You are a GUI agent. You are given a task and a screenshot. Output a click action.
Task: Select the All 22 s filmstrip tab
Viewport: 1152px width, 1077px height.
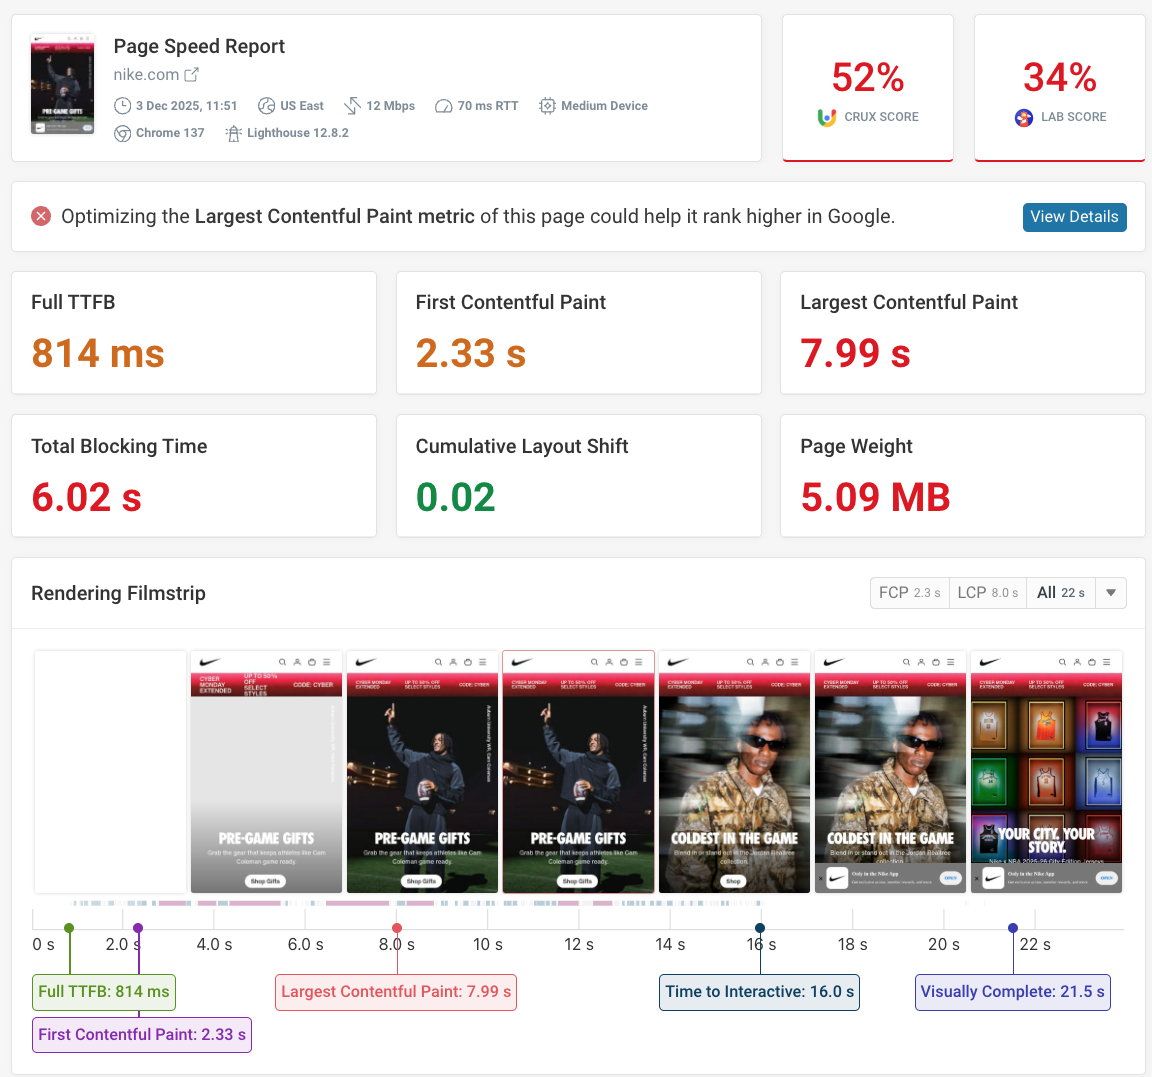[1059, 592]
